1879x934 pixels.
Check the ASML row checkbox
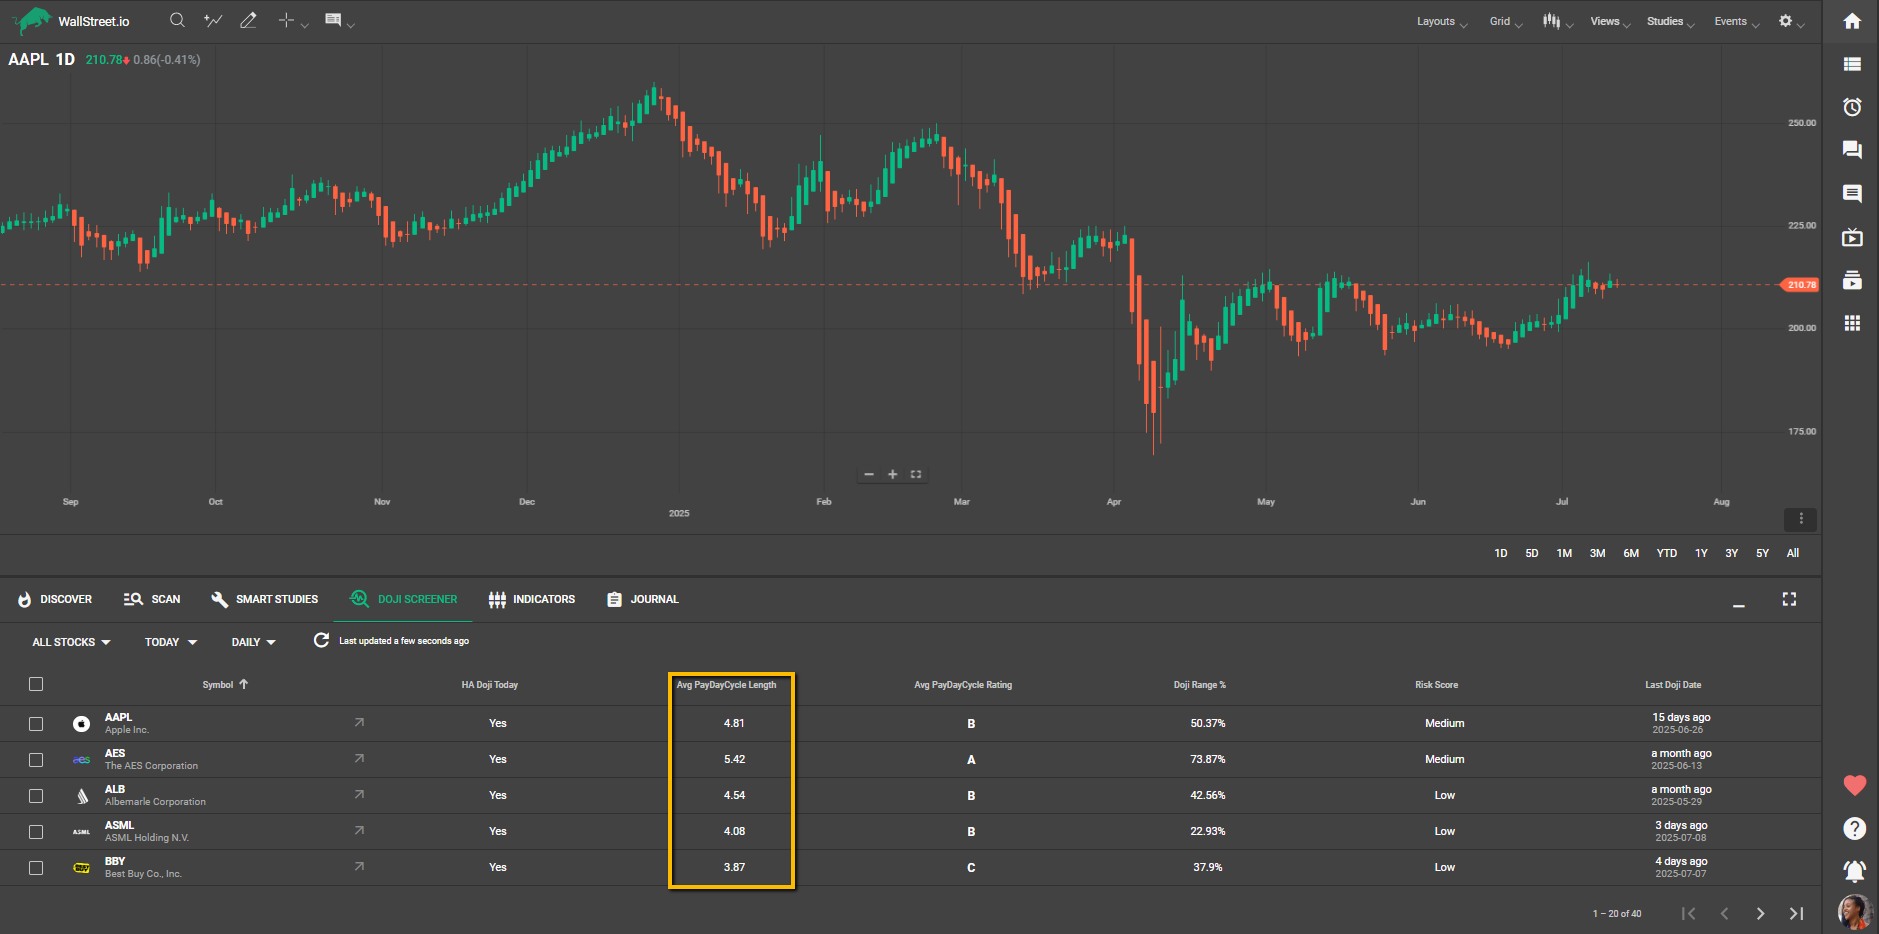point(36,832)
